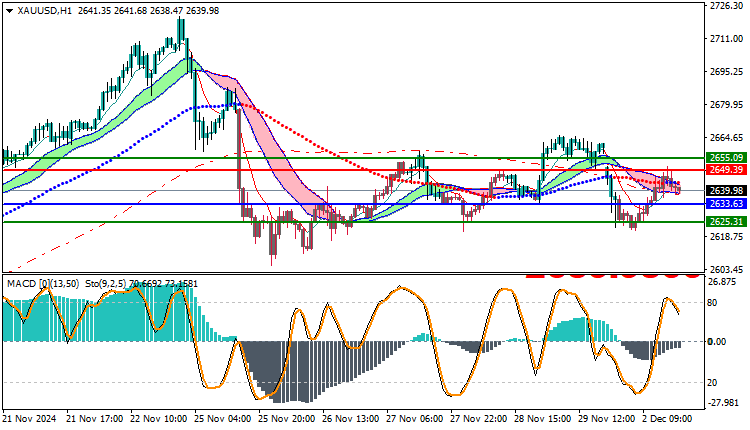Click the 21 Nov 17:00 time label
This screenshot has height=430, width=750.
[94, 419]
